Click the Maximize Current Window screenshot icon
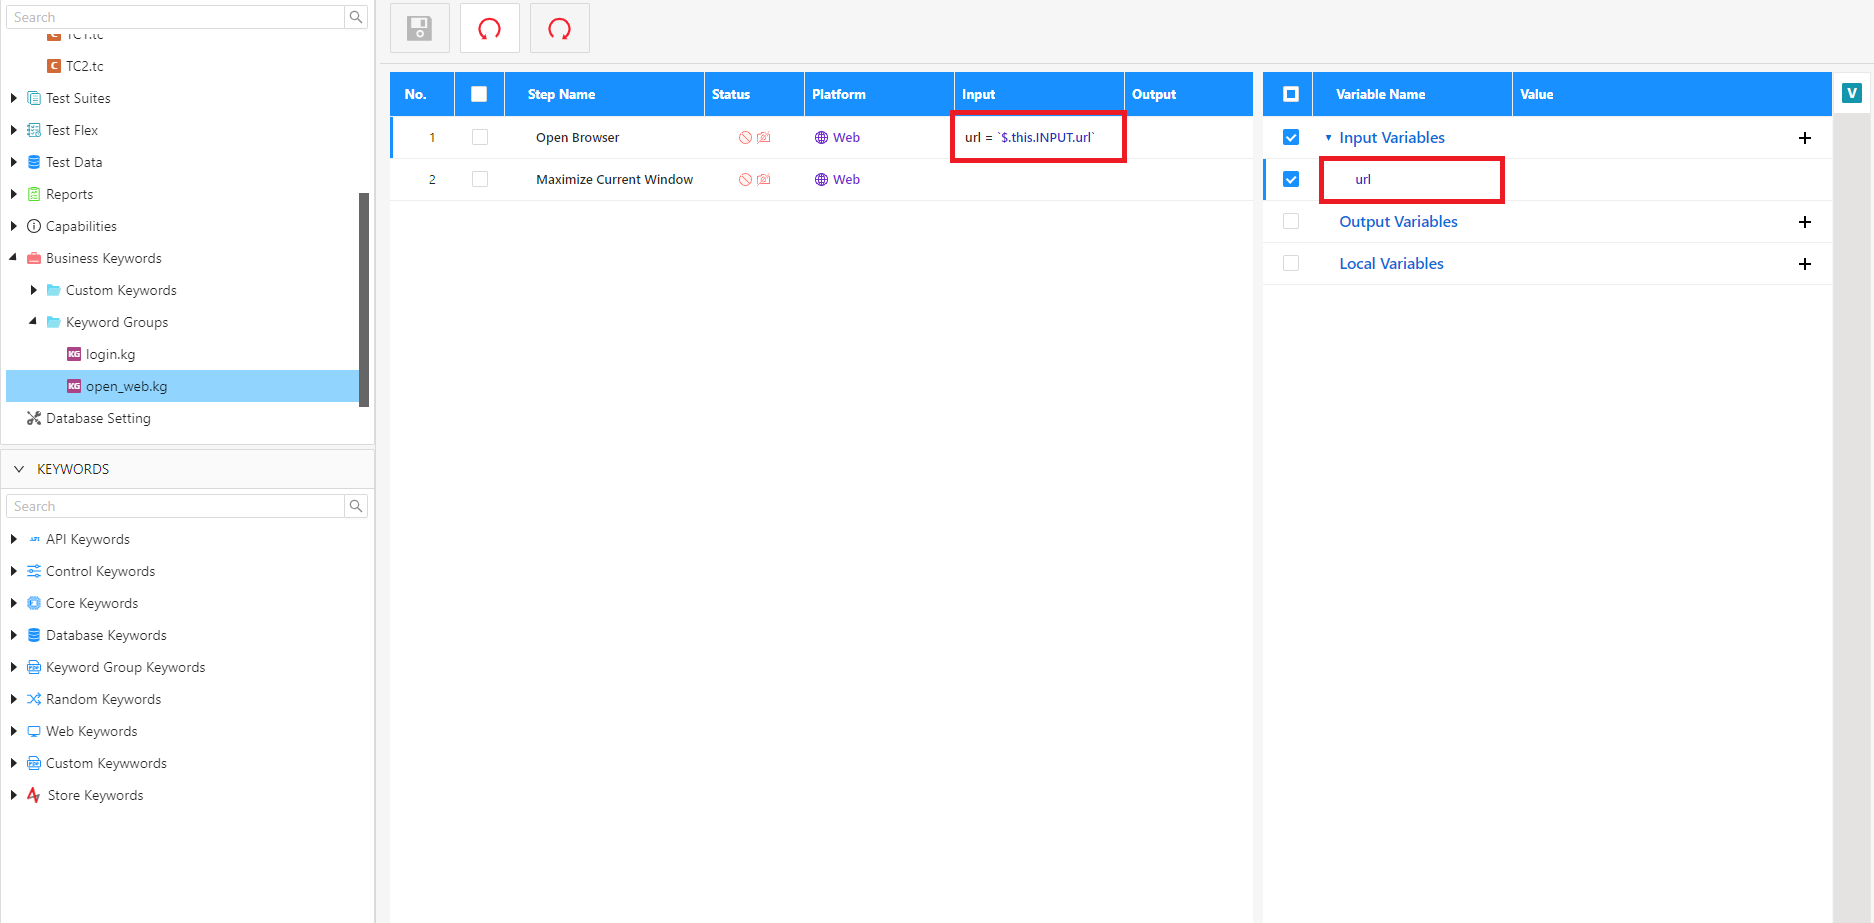 coord(764,179)
